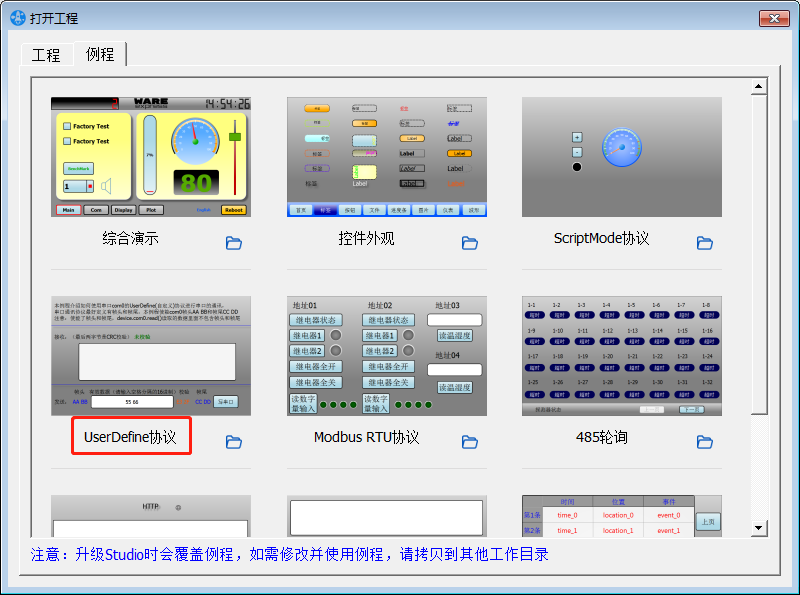Click the 485轮询 label
Viewport: 800px width, 595px height.
602,437
